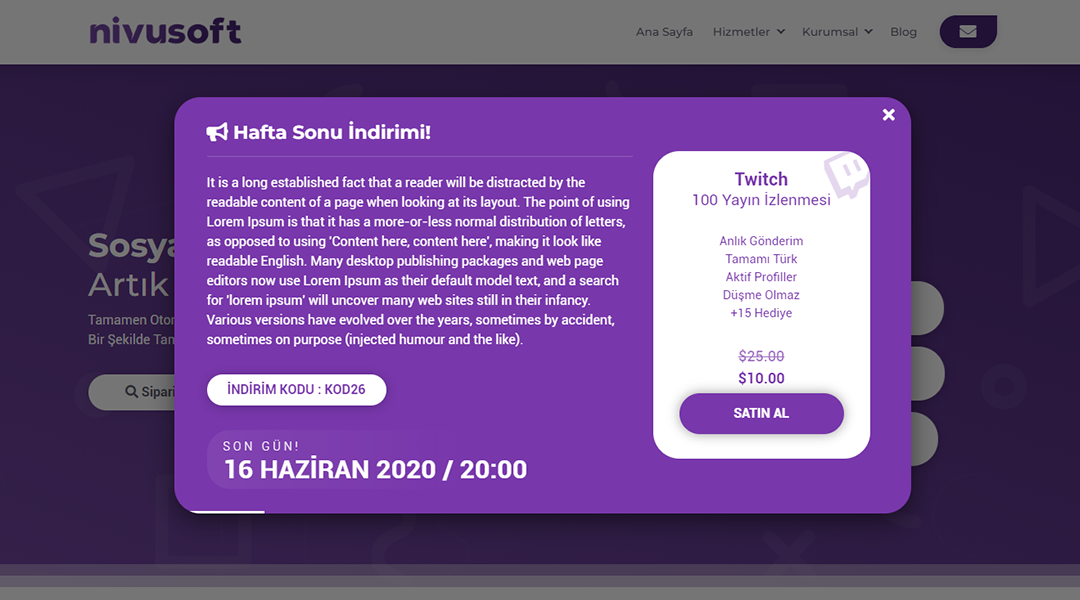1080x600 pixels.
Task: Open the Ana Sayfa menu item
Action: [664, 32]
